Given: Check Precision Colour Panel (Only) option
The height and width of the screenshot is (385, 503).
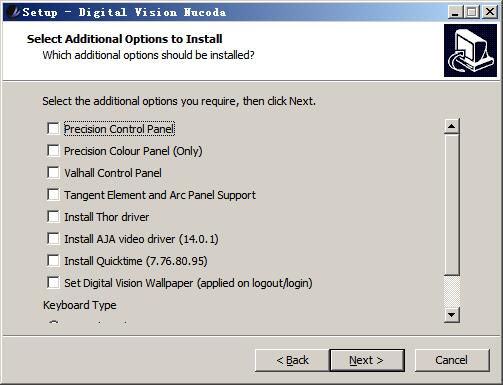Looking at the screenshot, I should (53, 151).
